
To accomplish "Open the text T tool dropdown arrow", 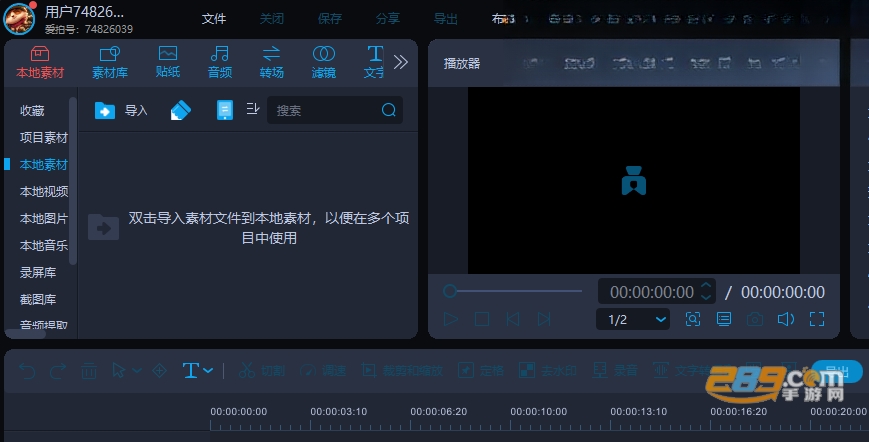I will click(x=208, y=371).
